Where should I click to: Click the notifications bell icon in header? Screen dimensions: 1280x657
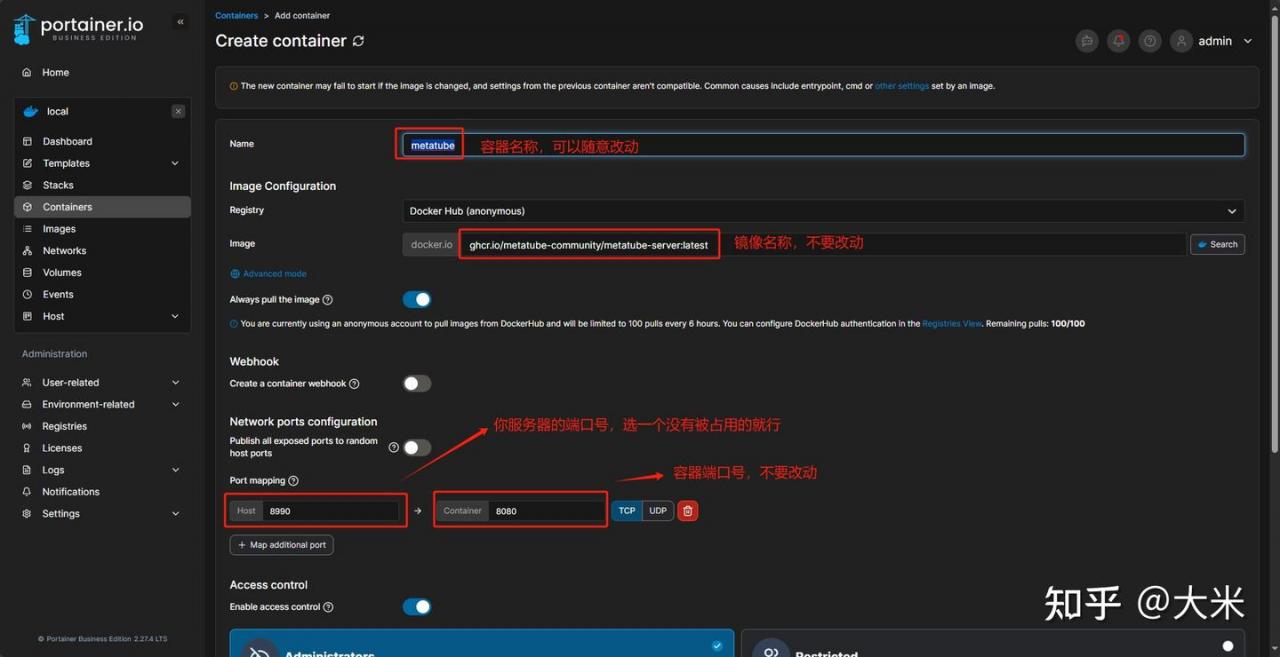click(x=1118, y=41)
